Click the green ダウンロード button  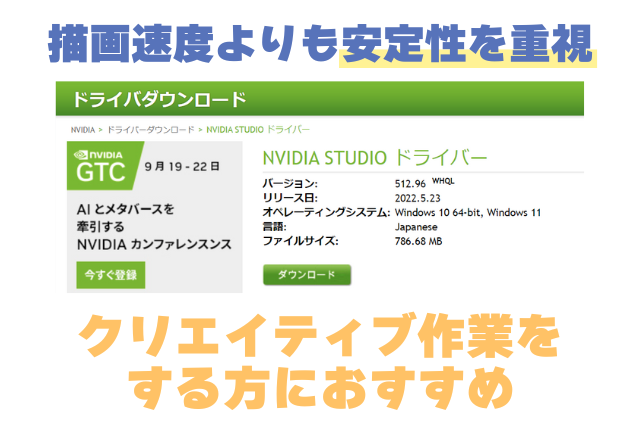[x=307, y=275]
